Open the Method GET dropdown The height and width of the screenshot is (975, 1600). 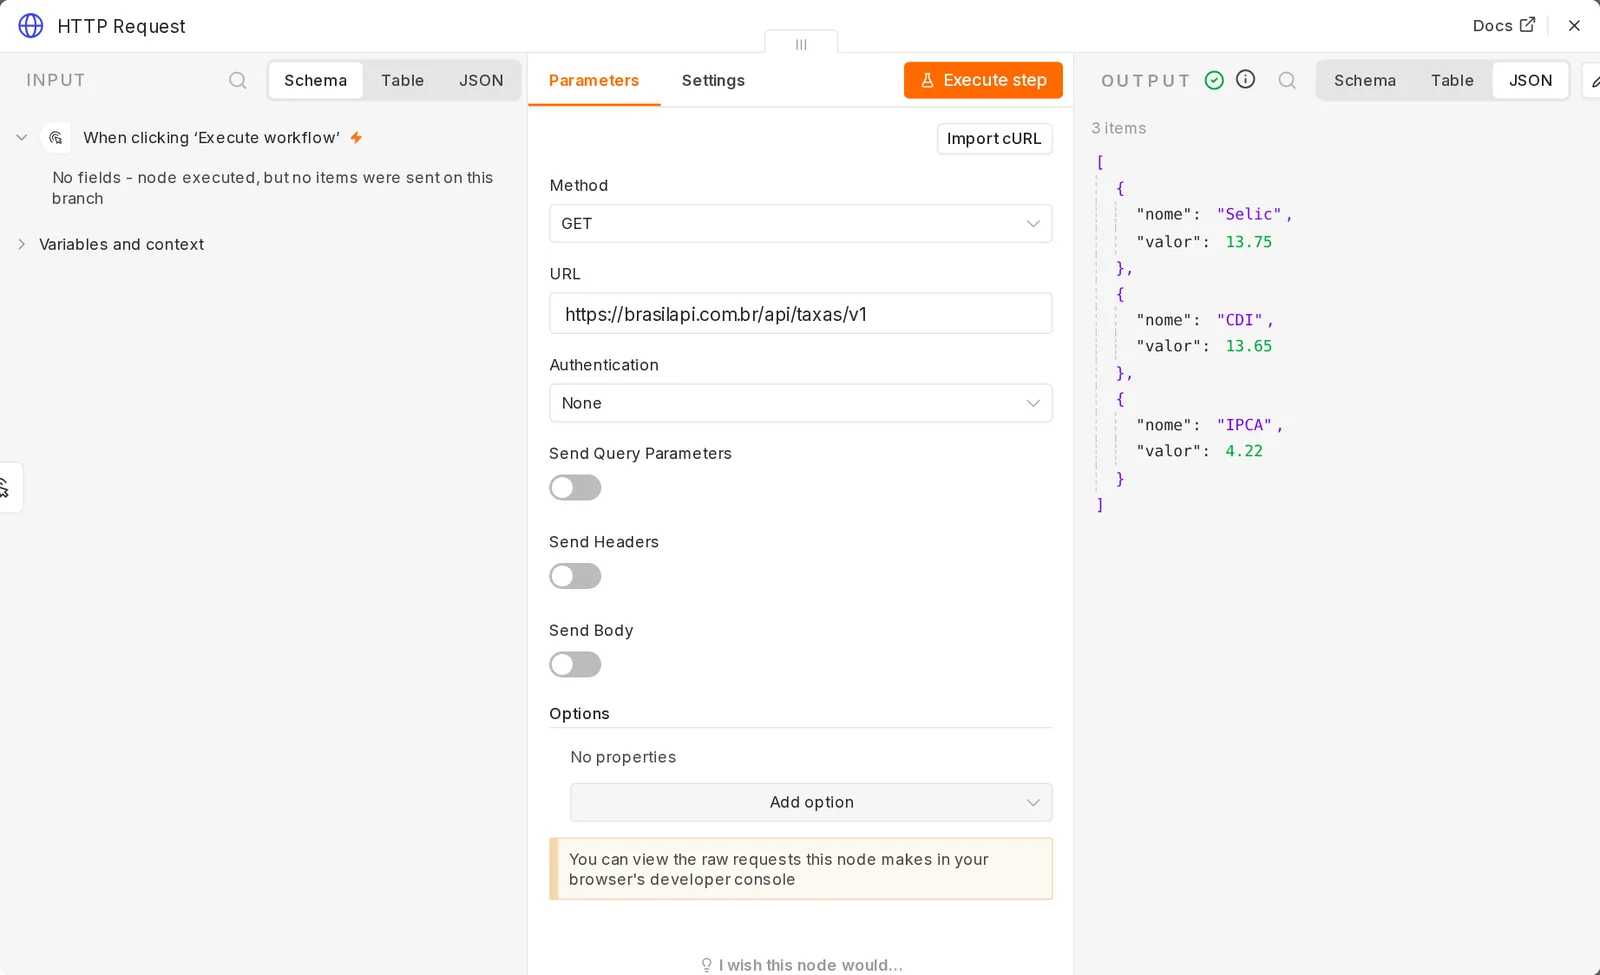click(x=800, y=224)
